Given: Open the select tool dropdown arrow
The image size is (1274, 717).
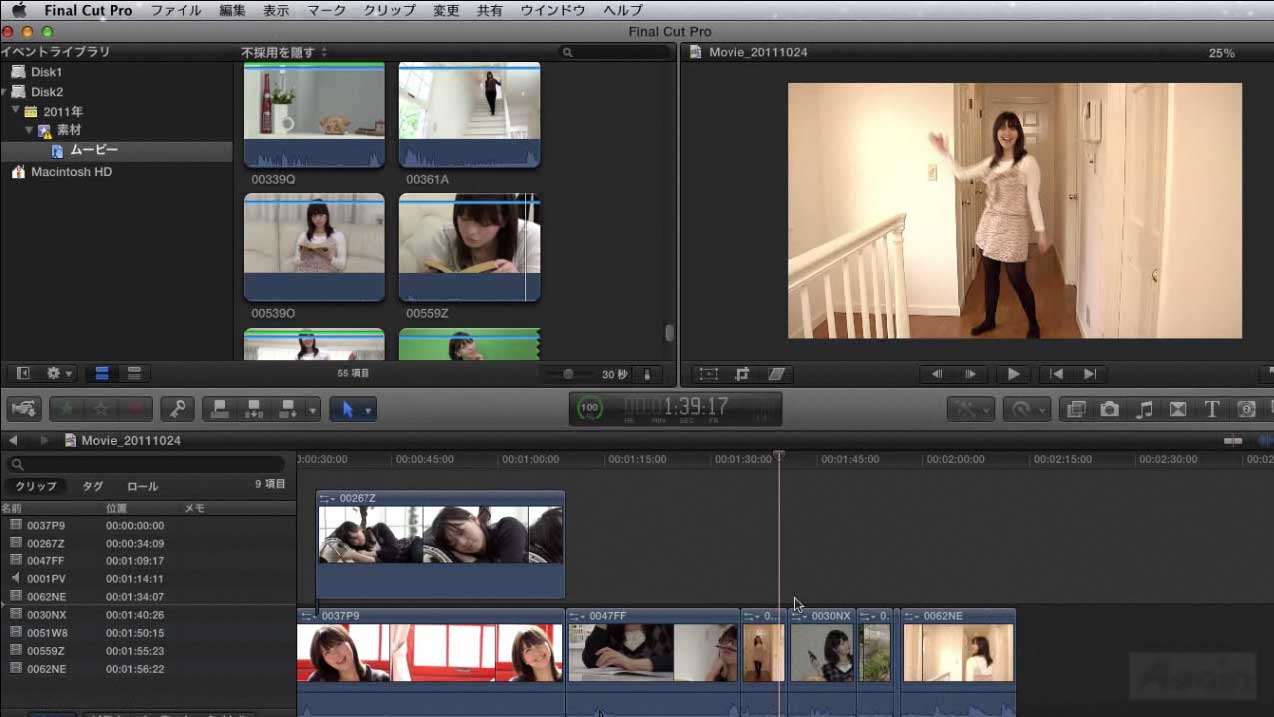Looking at the screenshot, I should [x=368, y=410].
